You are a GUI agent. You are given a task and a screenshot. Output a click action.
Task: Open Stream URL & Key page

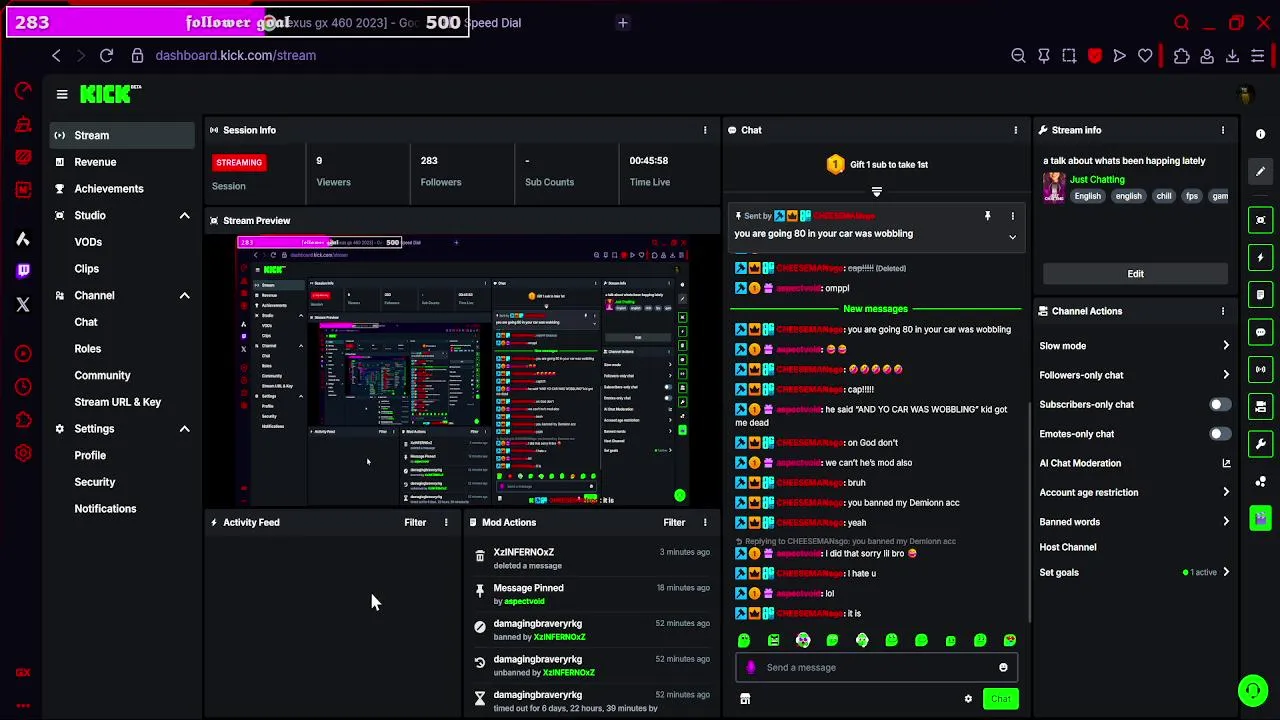[x=117, y=402]
